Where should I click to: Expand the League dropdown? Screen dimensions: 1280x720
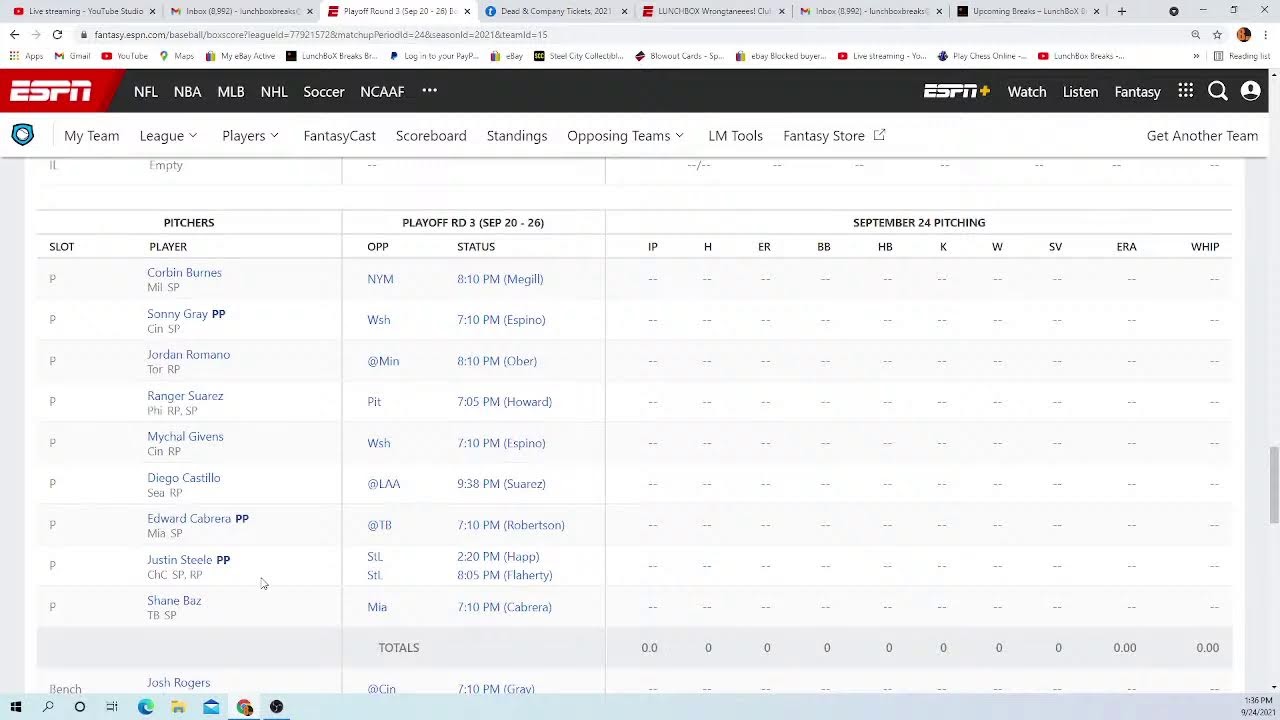[x=168, y=135]
